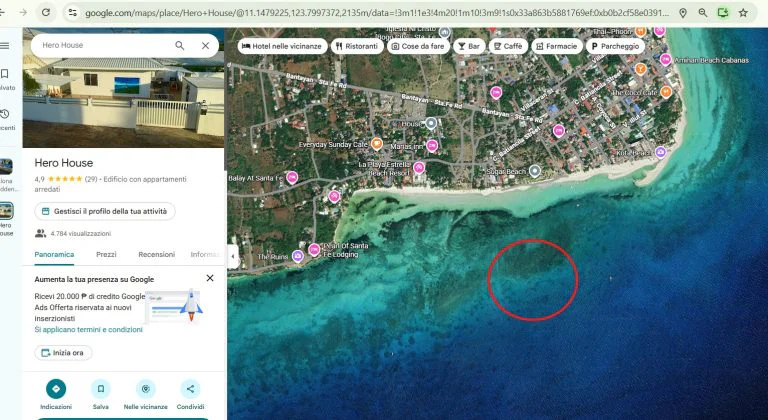Click the Kota Beach camera pin
The image size is (768, 420).
(x=661, y=152)
